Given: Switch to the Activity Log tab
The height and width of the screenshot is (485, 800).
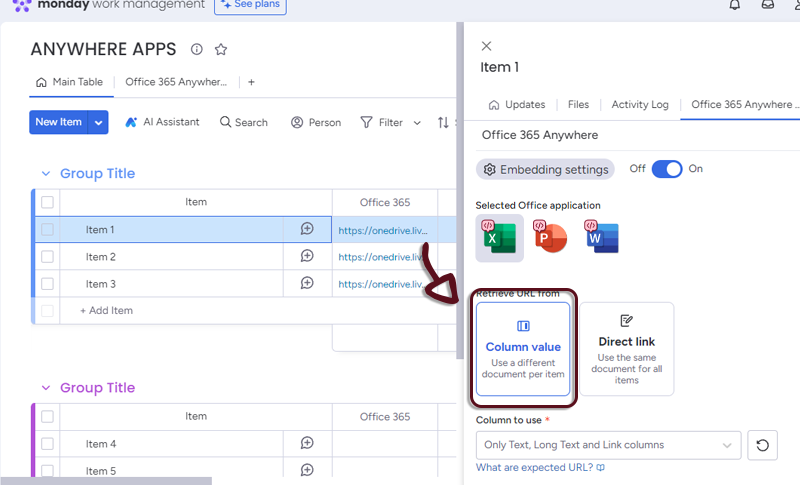Looking at the screenshot, I should coord(639,104).
